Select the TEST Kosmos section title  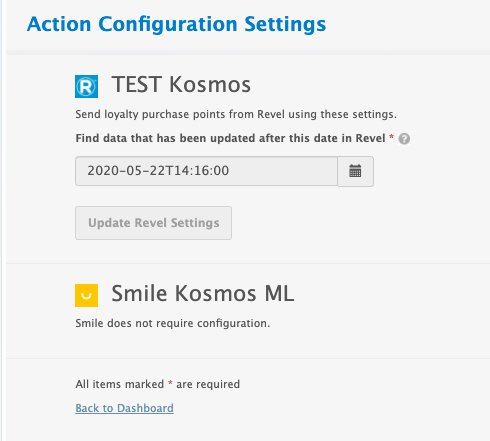(181, 84)
